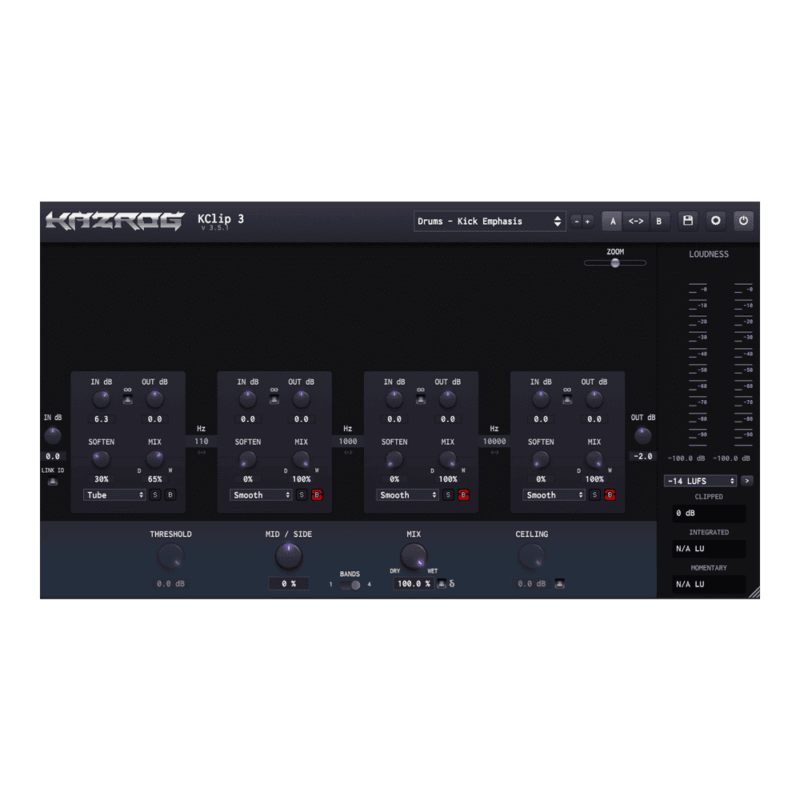Open the -14 LUFS target dropdown
The width and height of the screenshot is (800, 800).
point(700,481)
